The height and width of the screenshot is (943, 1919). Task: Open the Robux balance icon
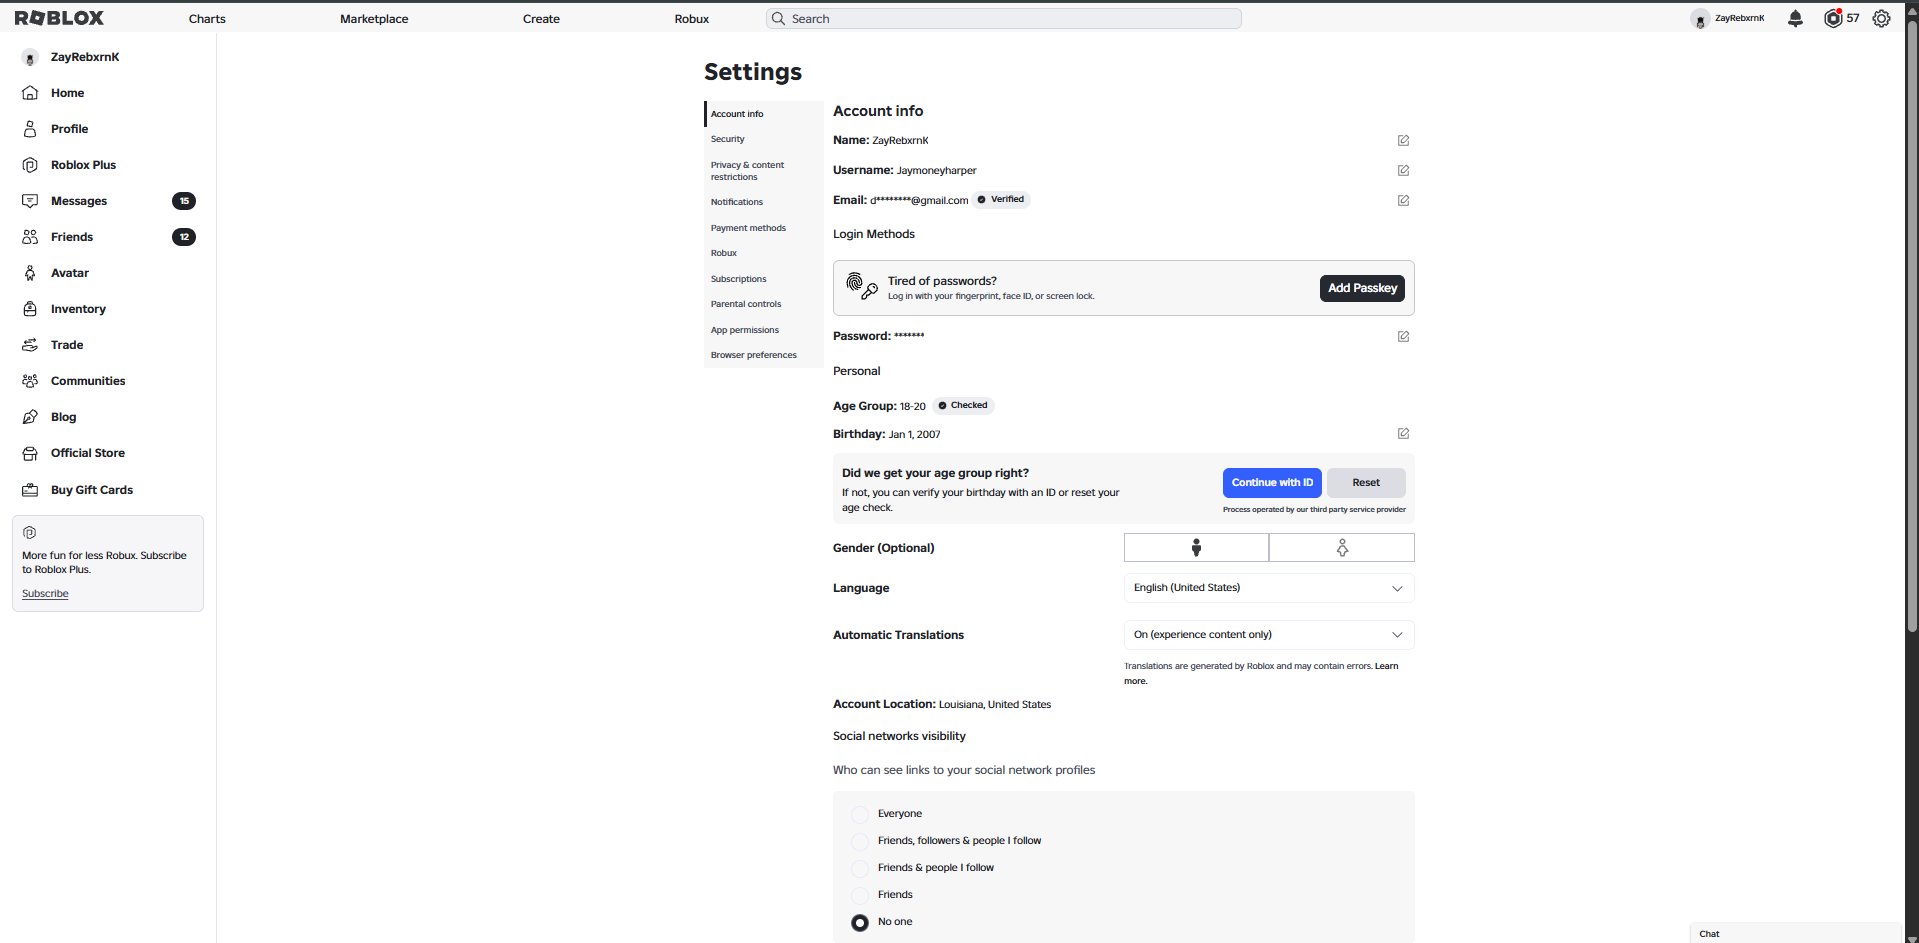click(1832, 18)
